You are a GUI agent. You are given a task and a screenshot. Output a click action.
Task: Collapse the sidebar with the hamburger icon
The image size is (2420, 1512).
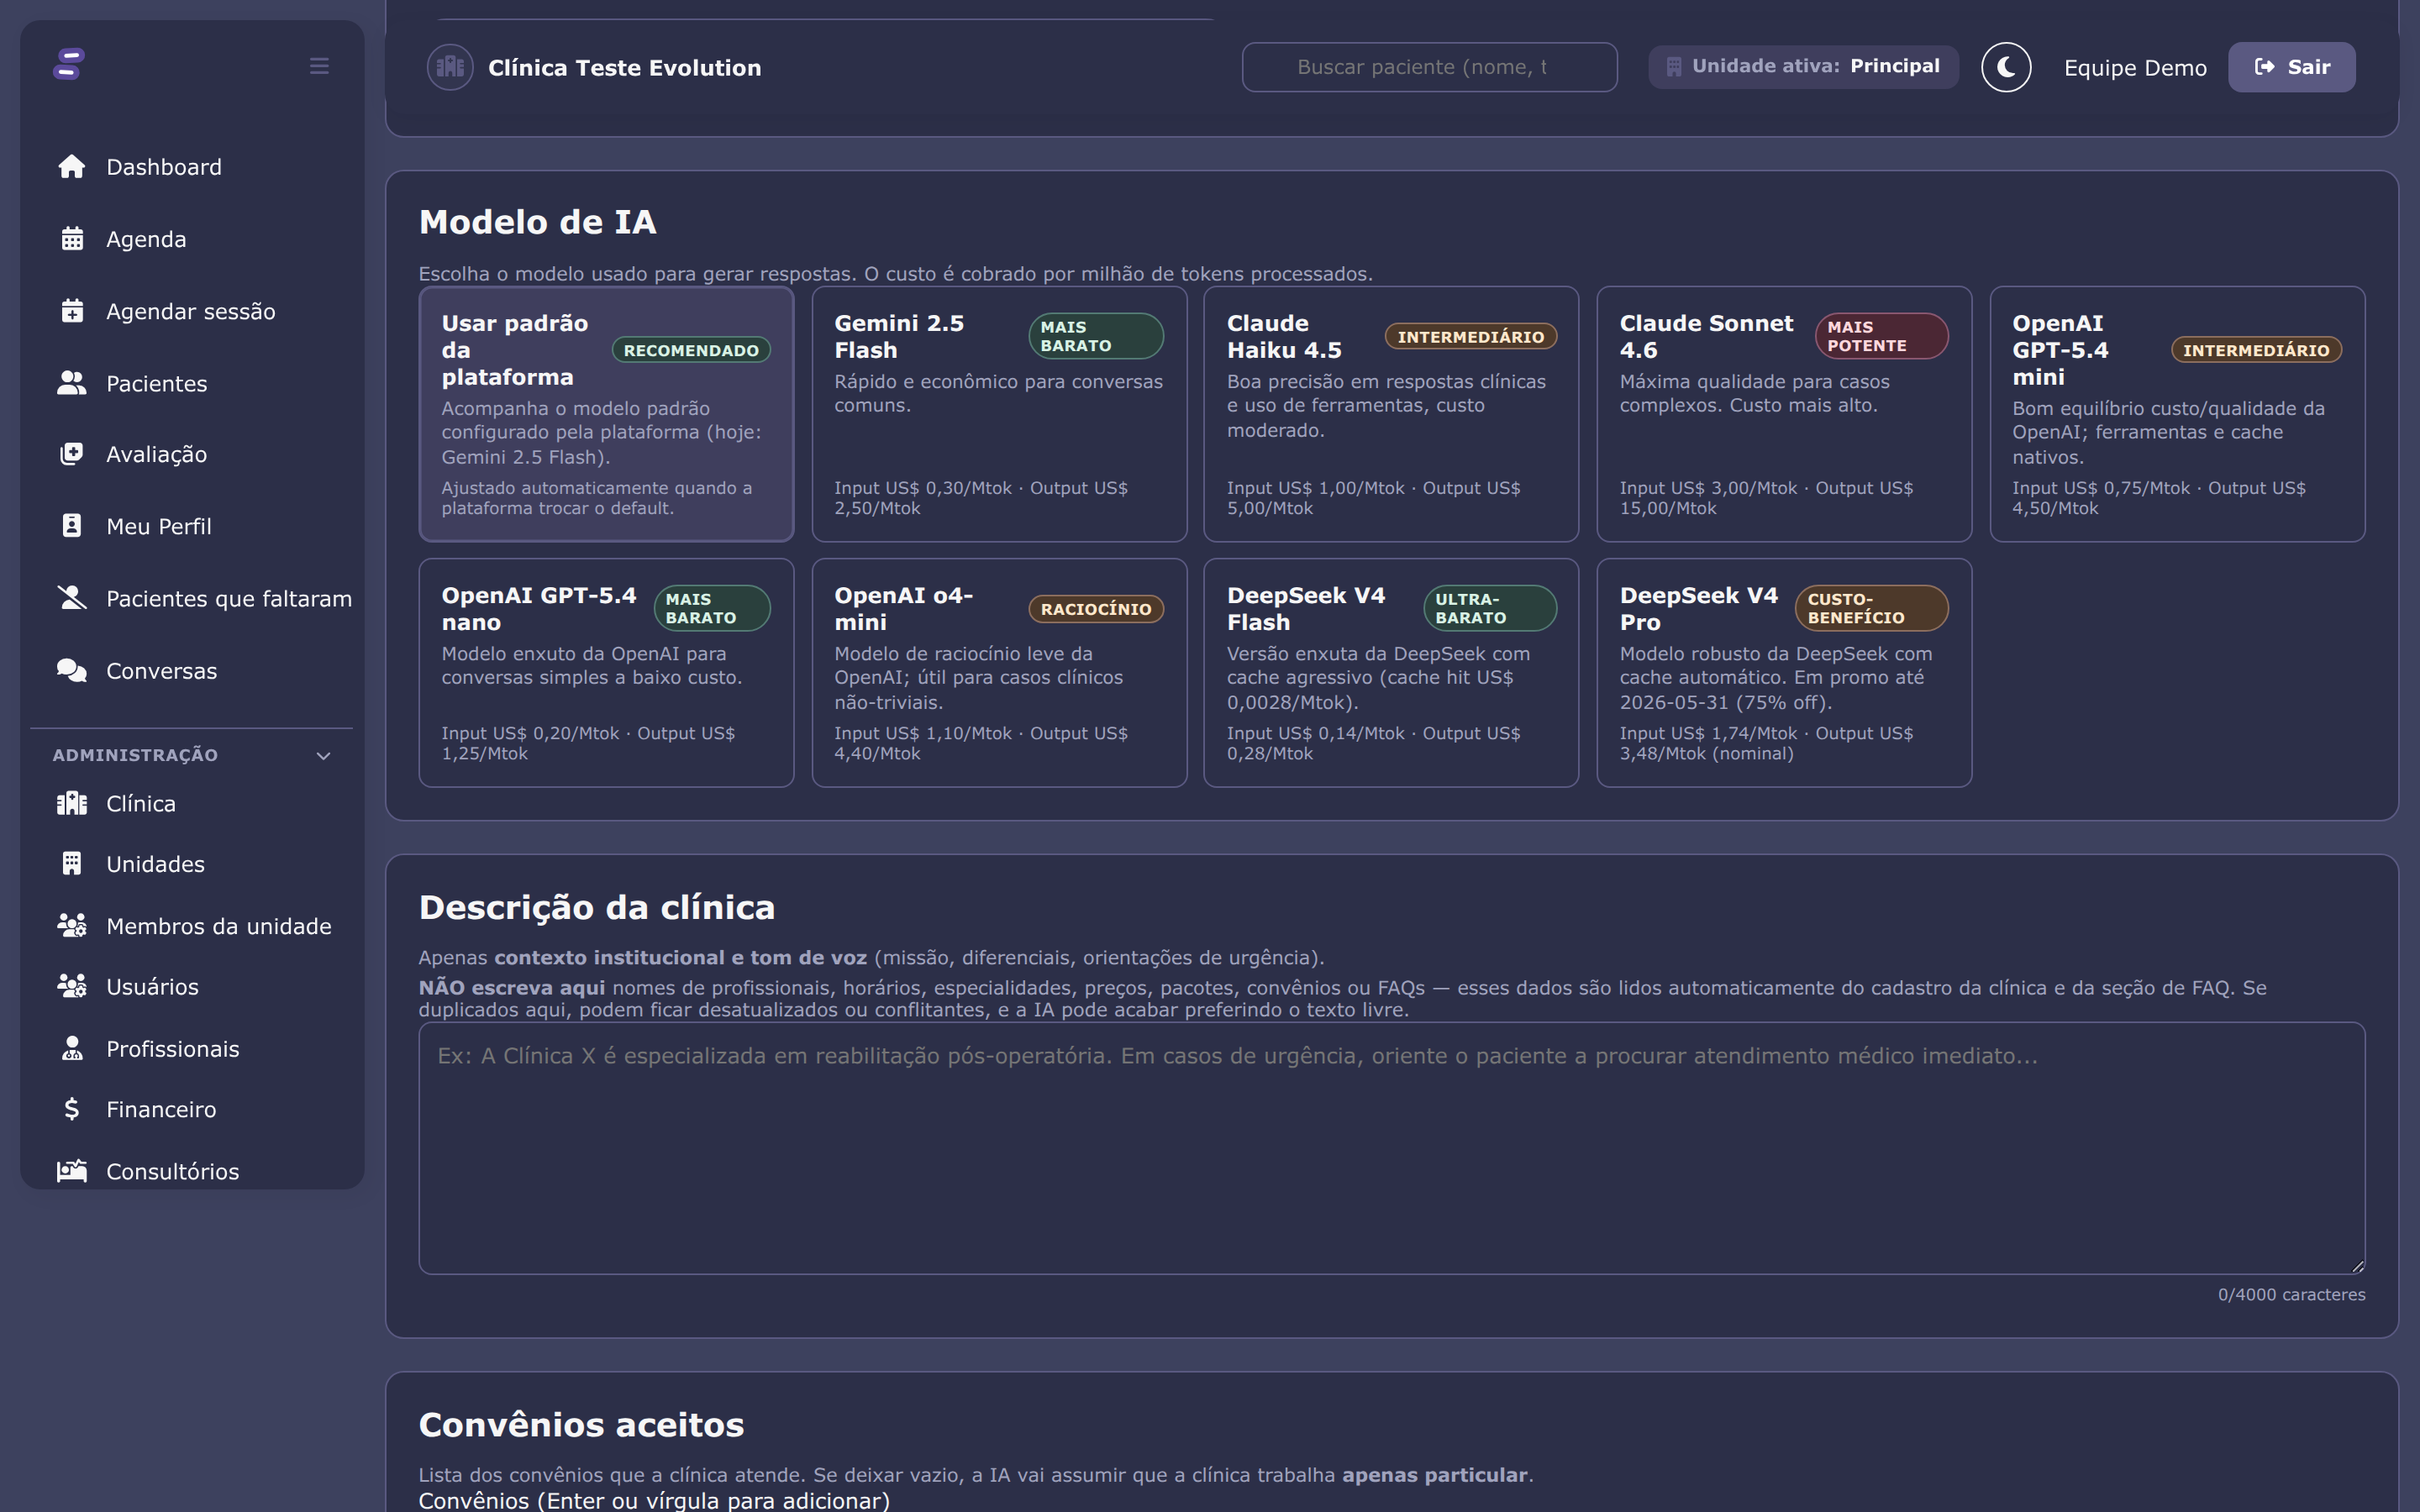pos(319,66)
